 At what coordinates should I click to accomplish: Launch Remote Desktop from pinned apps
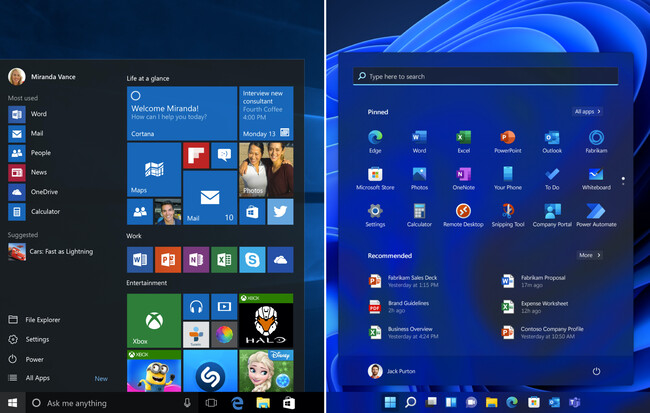[x=463, y=212]
